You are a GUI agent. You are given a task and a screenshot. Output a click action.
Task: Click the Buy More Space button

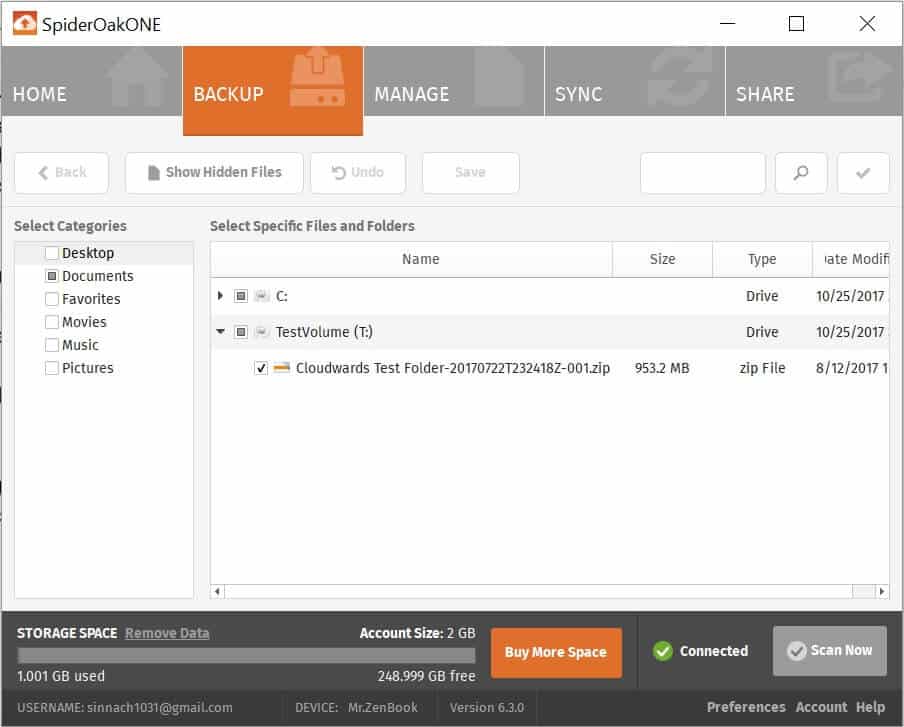pos(556,652)
